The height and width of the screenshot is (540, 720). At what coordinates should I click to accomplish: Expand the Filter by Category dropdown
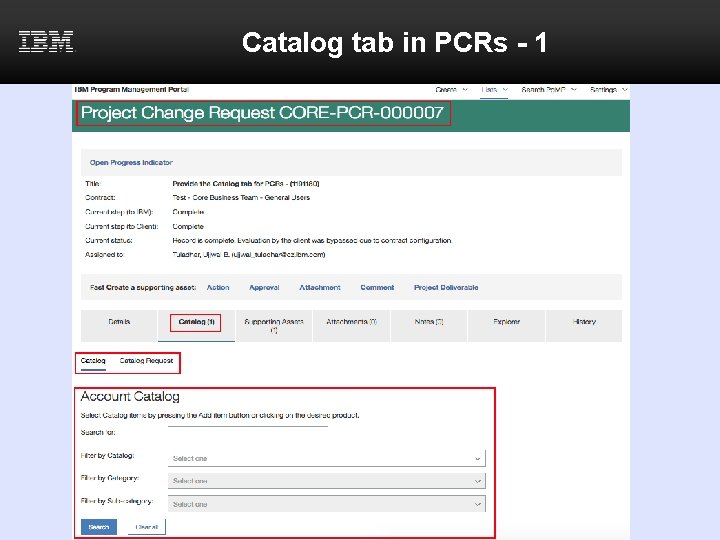click(326, 481)
